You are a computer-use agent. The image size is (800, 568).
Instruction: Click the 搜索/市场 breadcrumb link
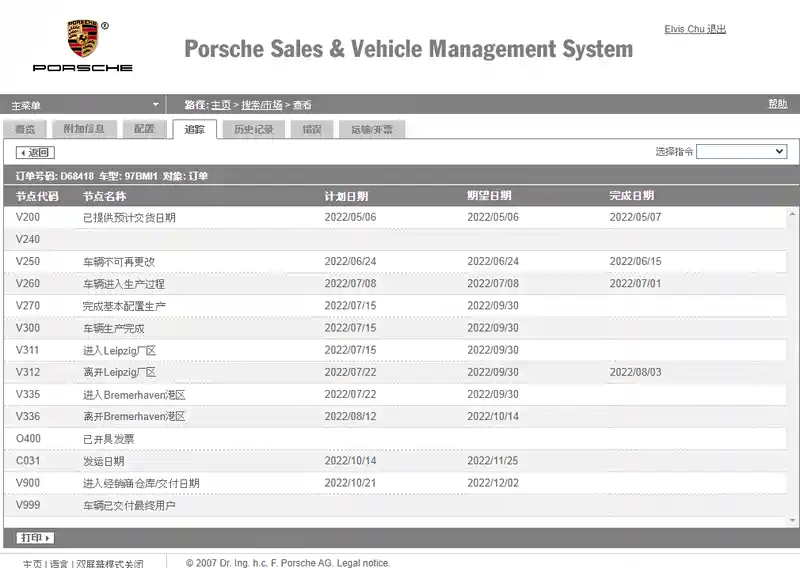(260, 105)
